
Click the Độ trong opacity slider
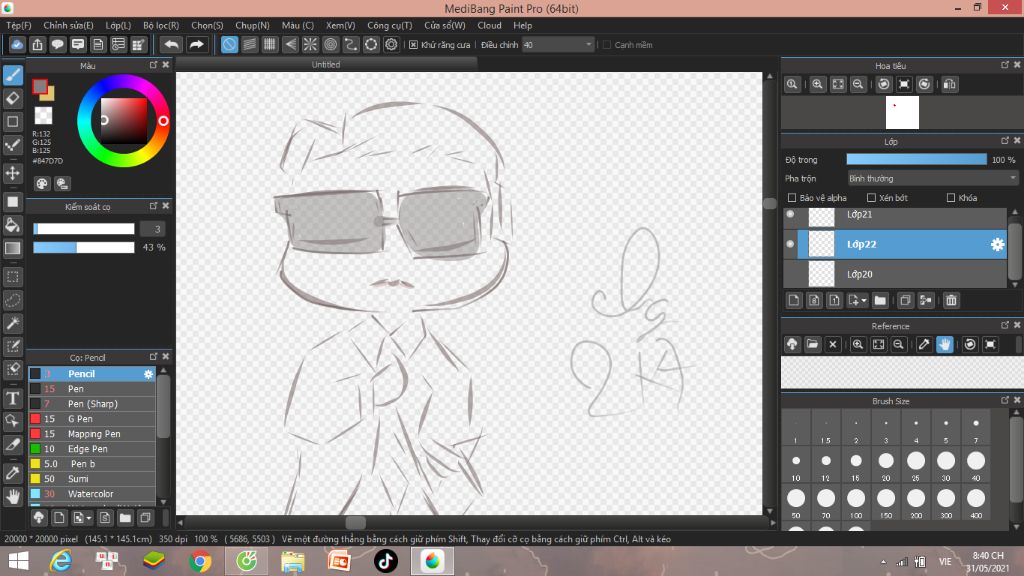click(x=915, y=159)
